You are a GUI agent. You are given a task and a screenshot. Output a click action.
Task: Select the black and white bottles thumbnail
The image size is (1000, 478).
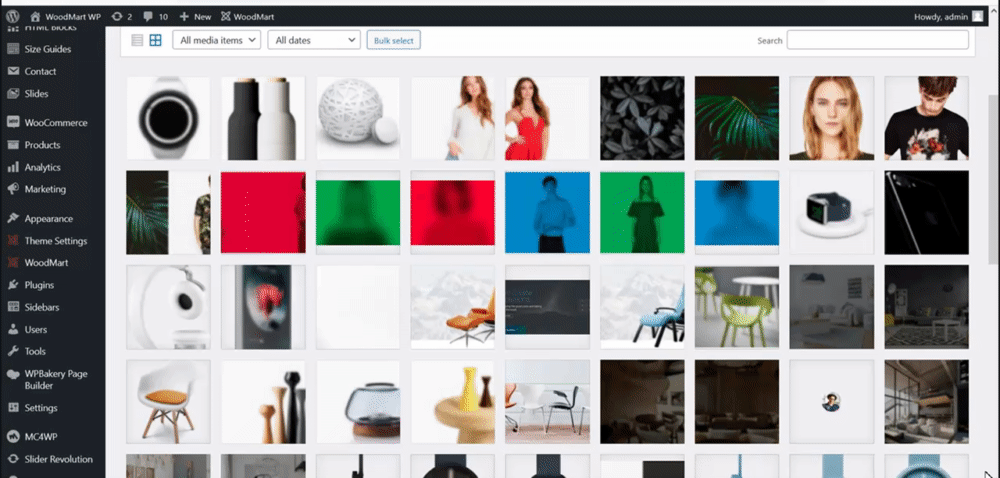[263, 118]
